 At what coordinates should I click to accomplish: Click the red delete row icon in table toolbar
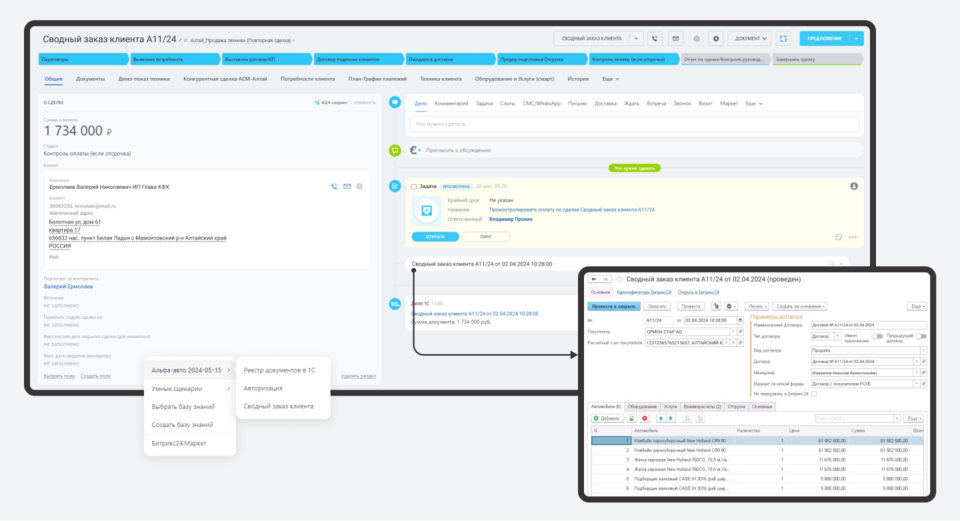[645, 418]
